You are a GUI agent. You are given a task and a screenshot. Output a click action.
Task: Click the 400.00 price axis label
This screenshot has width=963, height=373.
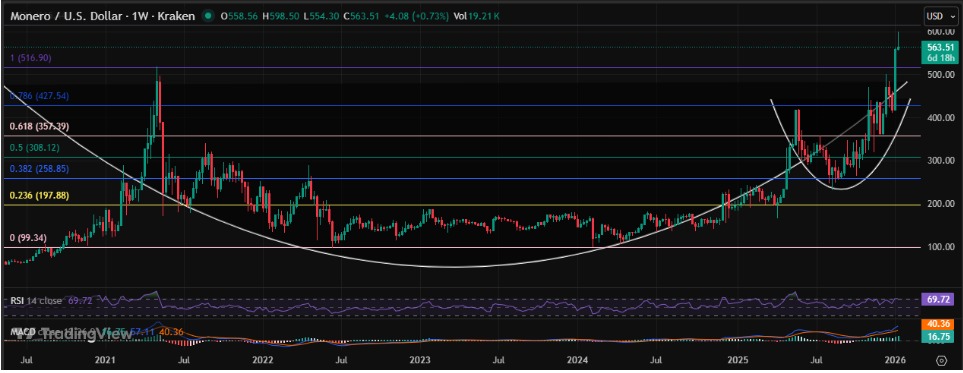(x=941, y=117)
